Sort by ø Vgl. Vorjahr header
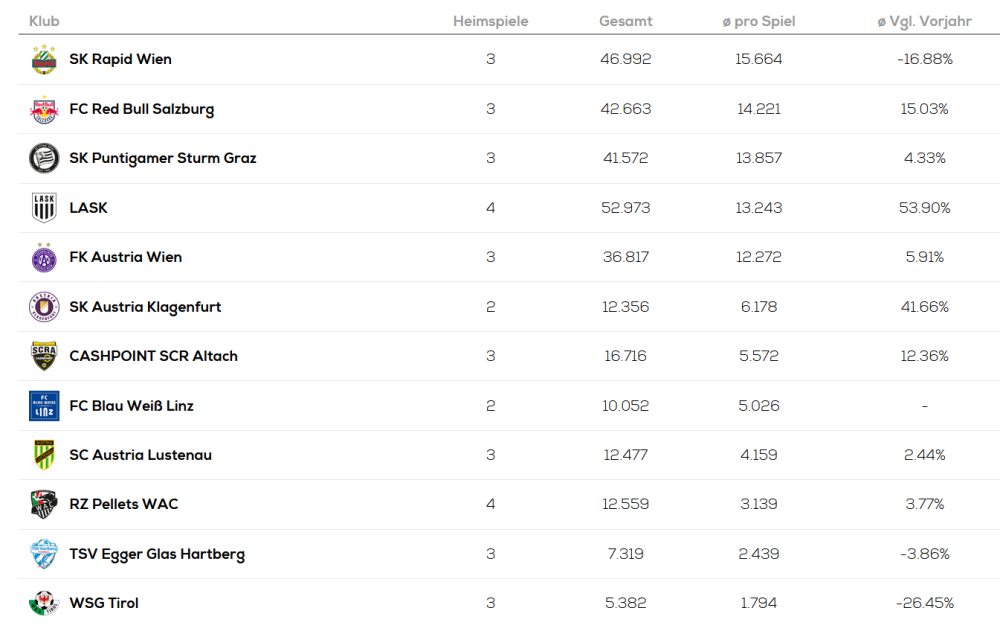This screenshot has width=1000, height=637. (924, 21)
